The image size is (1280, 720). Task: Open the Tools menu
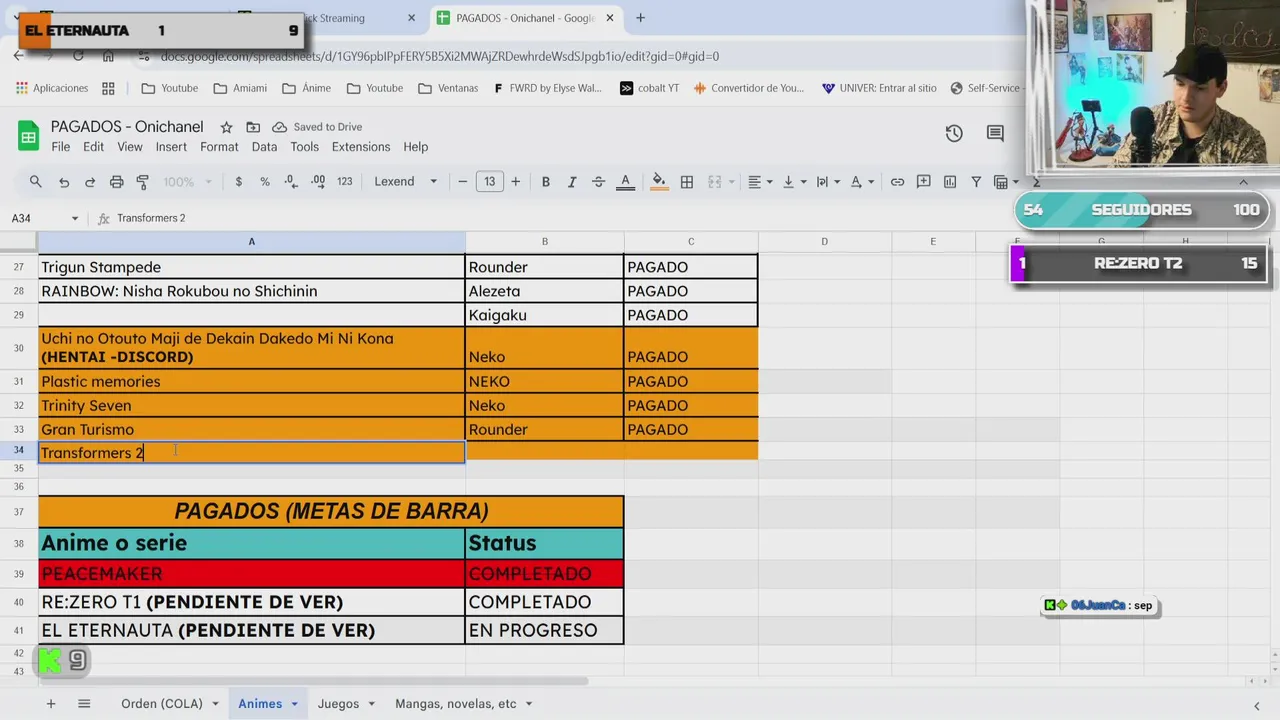[x=304, y=147]
